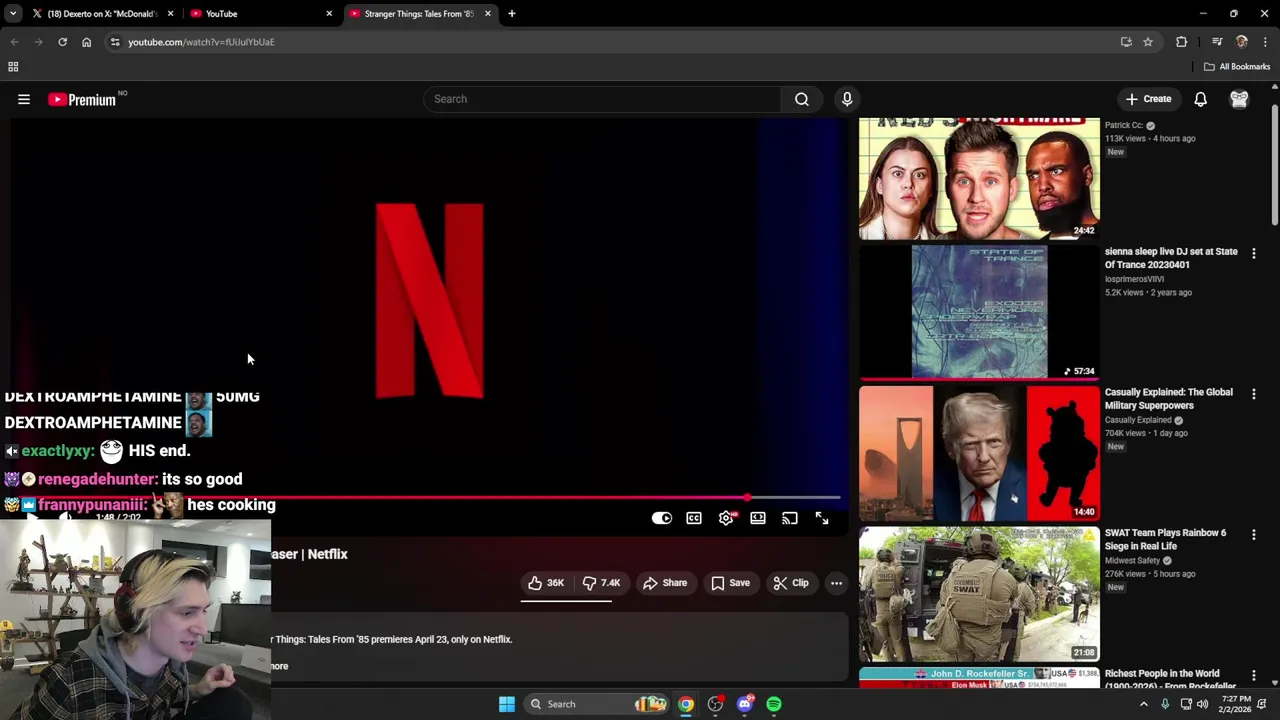
Task: Toggle closed captions on the player
Action: pyautogui.click(x=694, y=518)
